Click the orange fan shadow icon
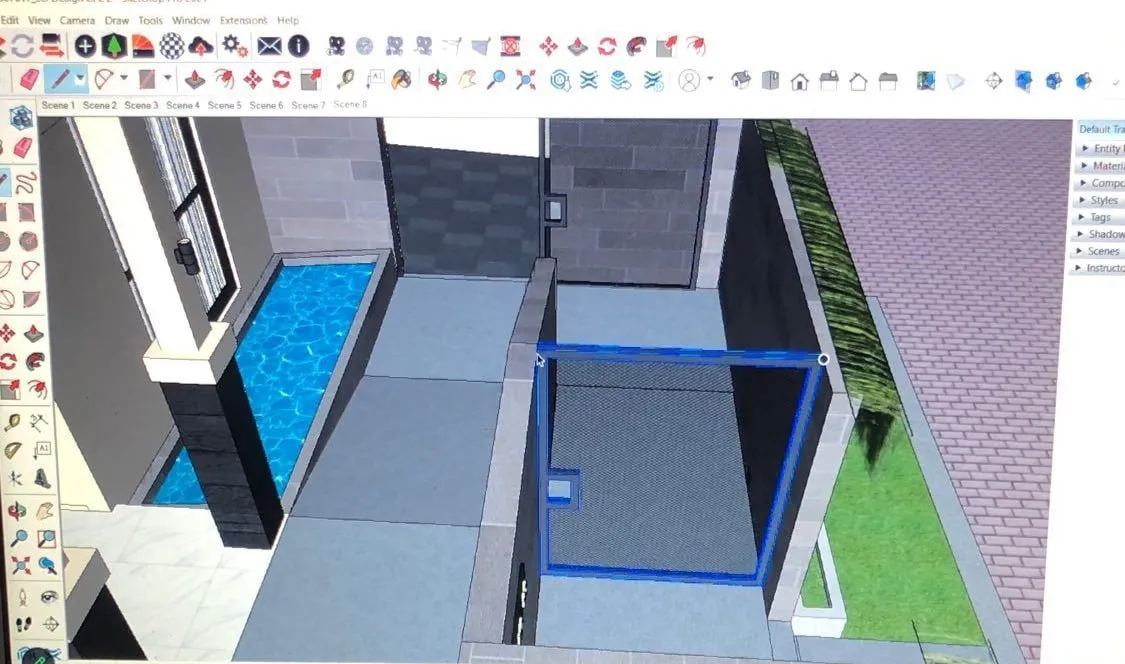This screenshot has width=1125, height=664. click(x=143, y=47)
